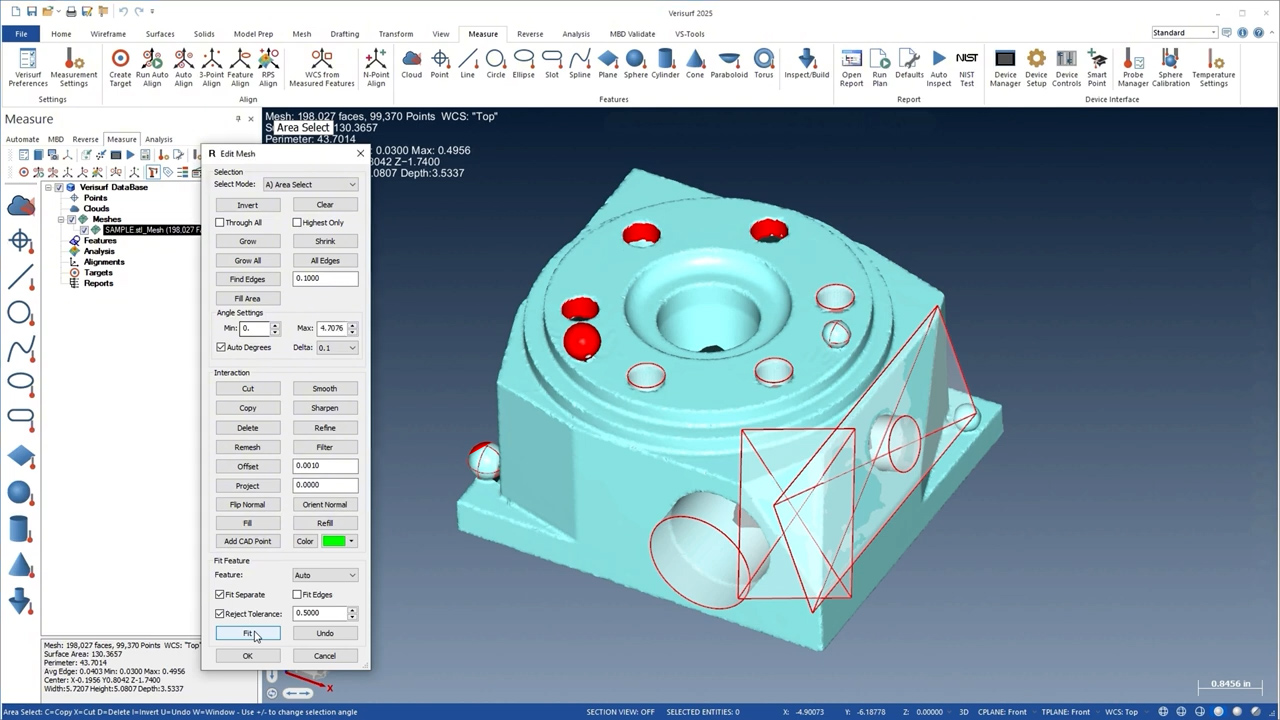Open Analysis tab in Measure panel
This screenshot has height=720, width=1280.
(158, 139)
